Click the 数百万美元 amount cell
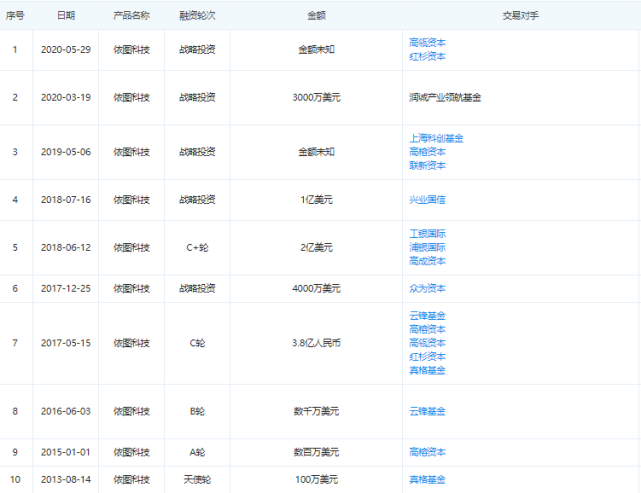Screen dimensions: 641x493 (x=316, y=452)
